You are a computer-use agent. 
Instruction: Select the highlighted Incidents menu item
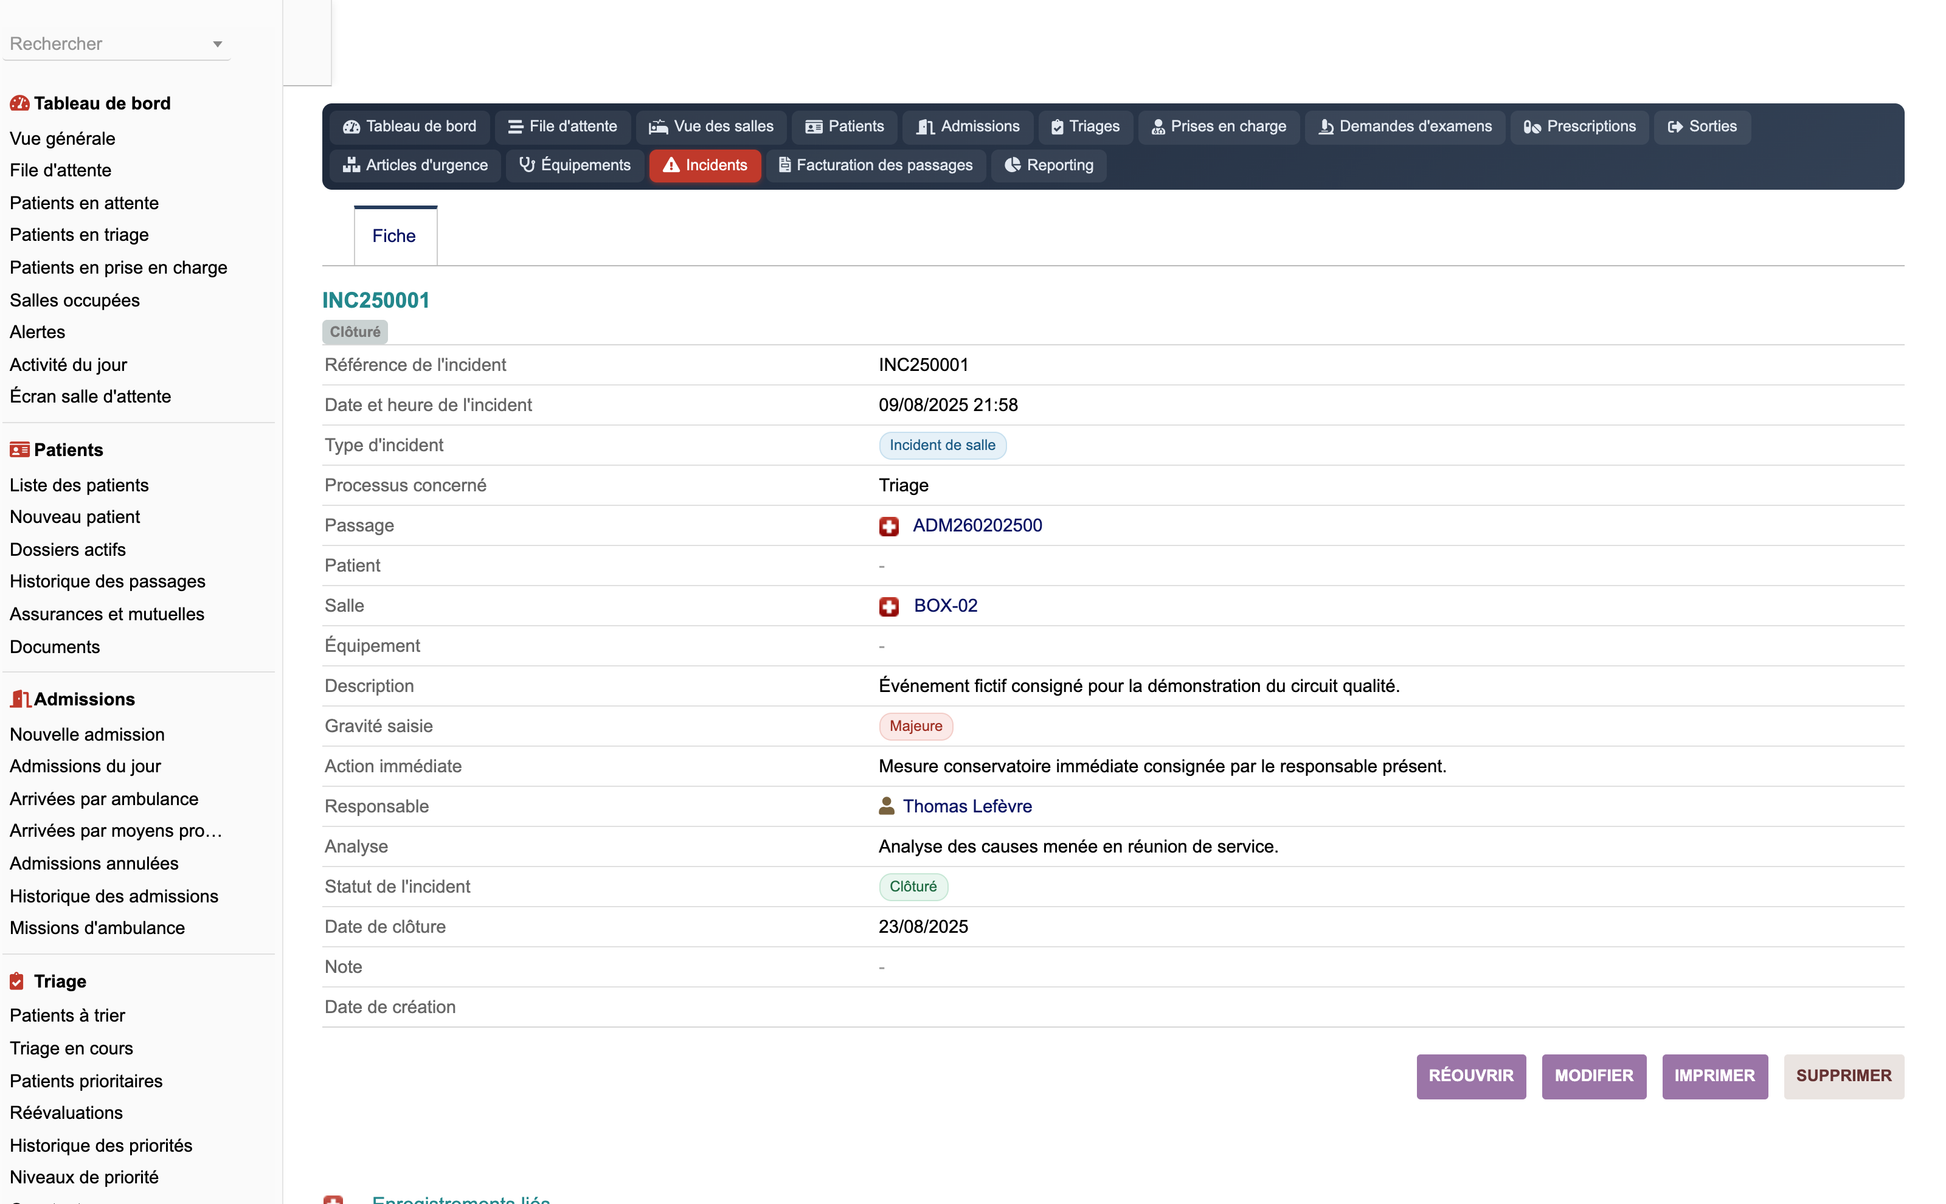(x=705, y=166)
